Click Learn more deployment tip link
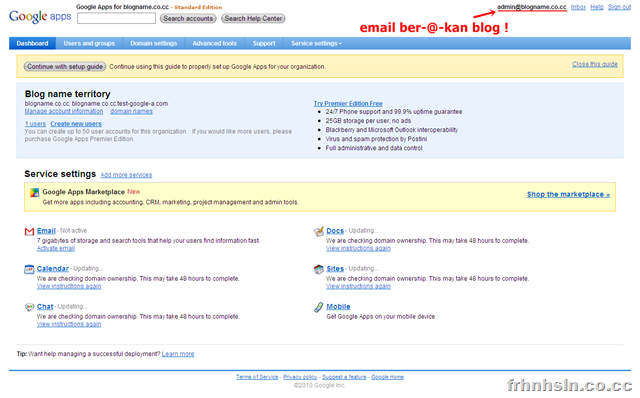The height and width of the screenshot is (398, 640). [178, 354]
